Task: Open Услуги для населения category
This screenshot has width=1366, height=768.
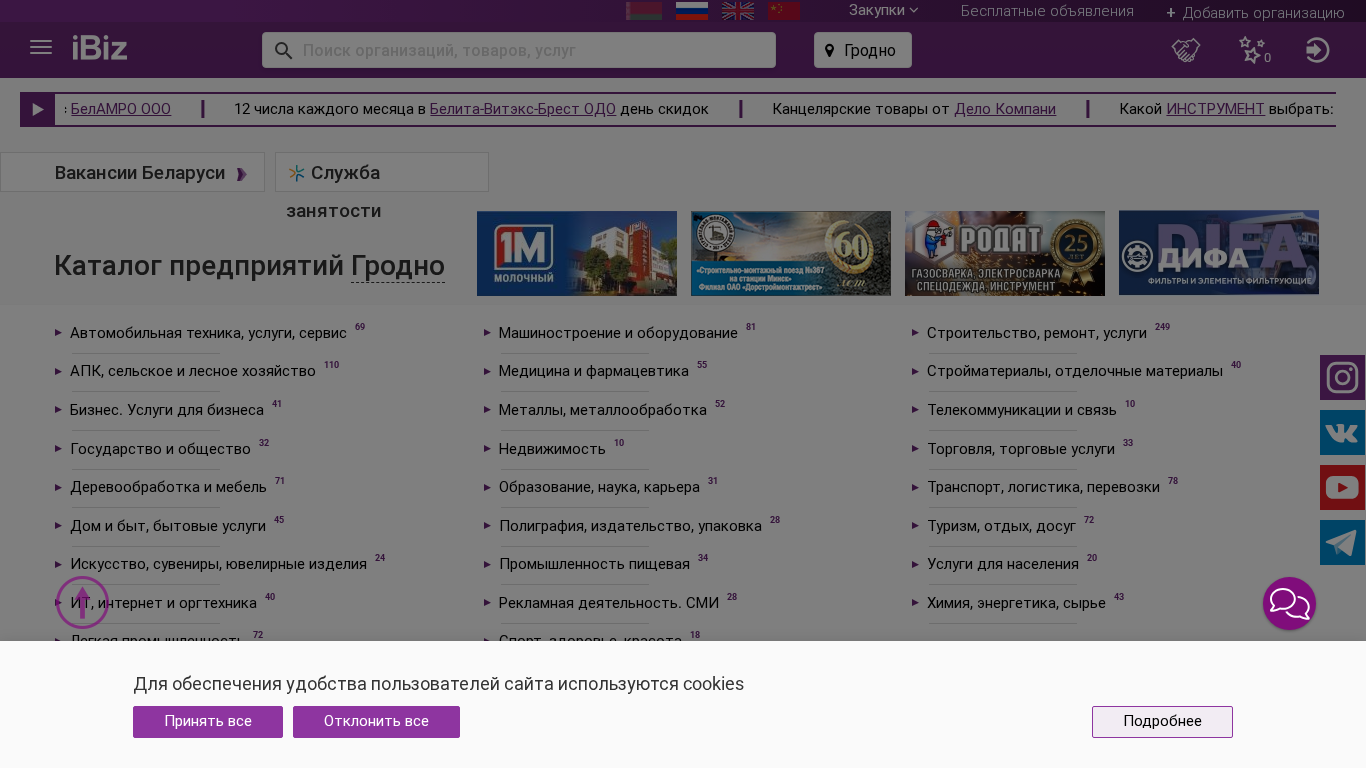Action: [1003, 564]
